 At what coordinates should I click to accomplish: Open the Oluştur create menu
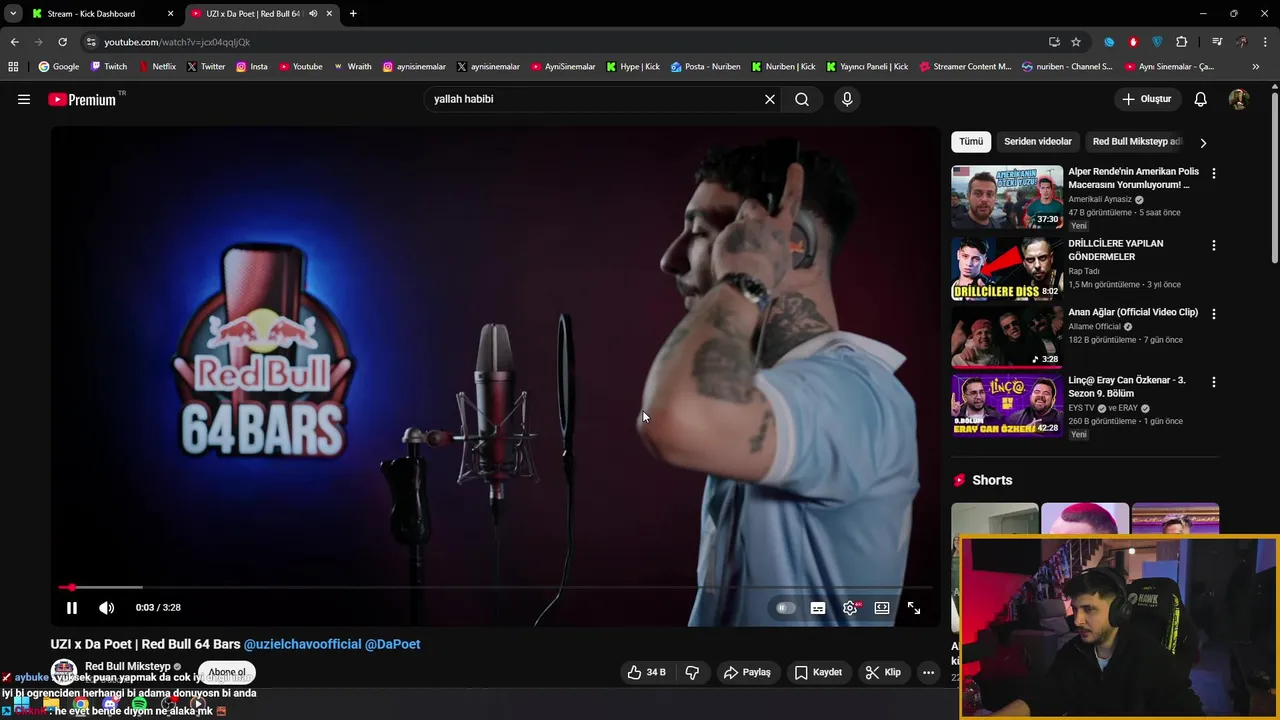[1146, 99]
